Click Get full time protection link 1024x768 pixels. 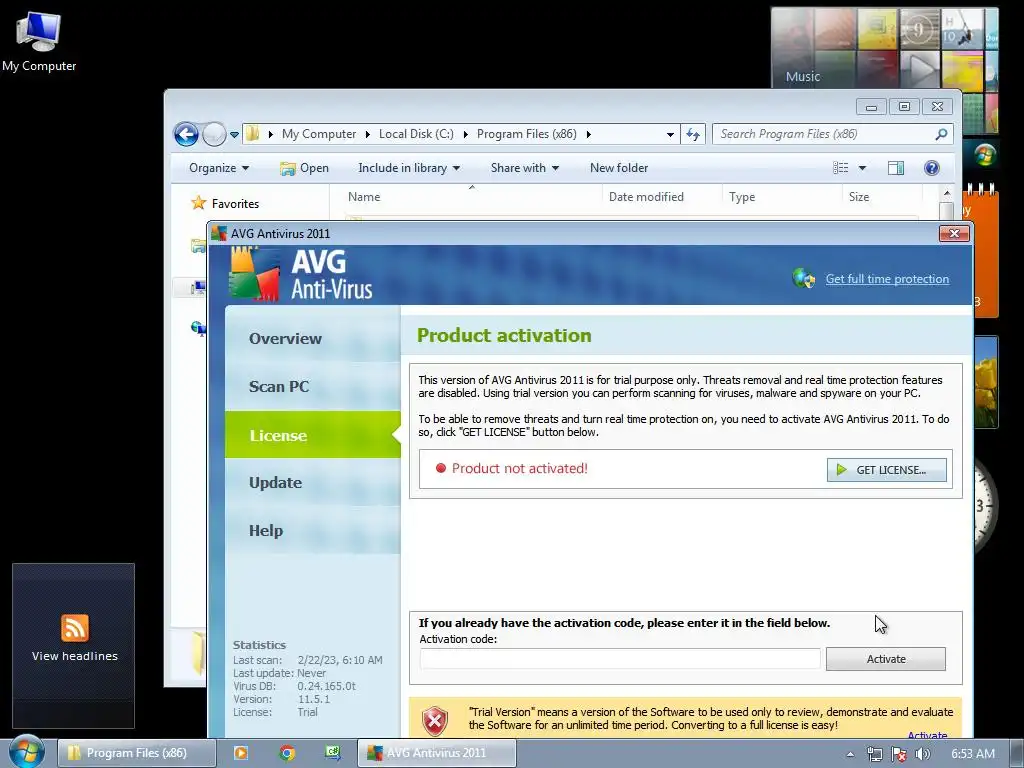pyautogui.click(x=887, y=279)
